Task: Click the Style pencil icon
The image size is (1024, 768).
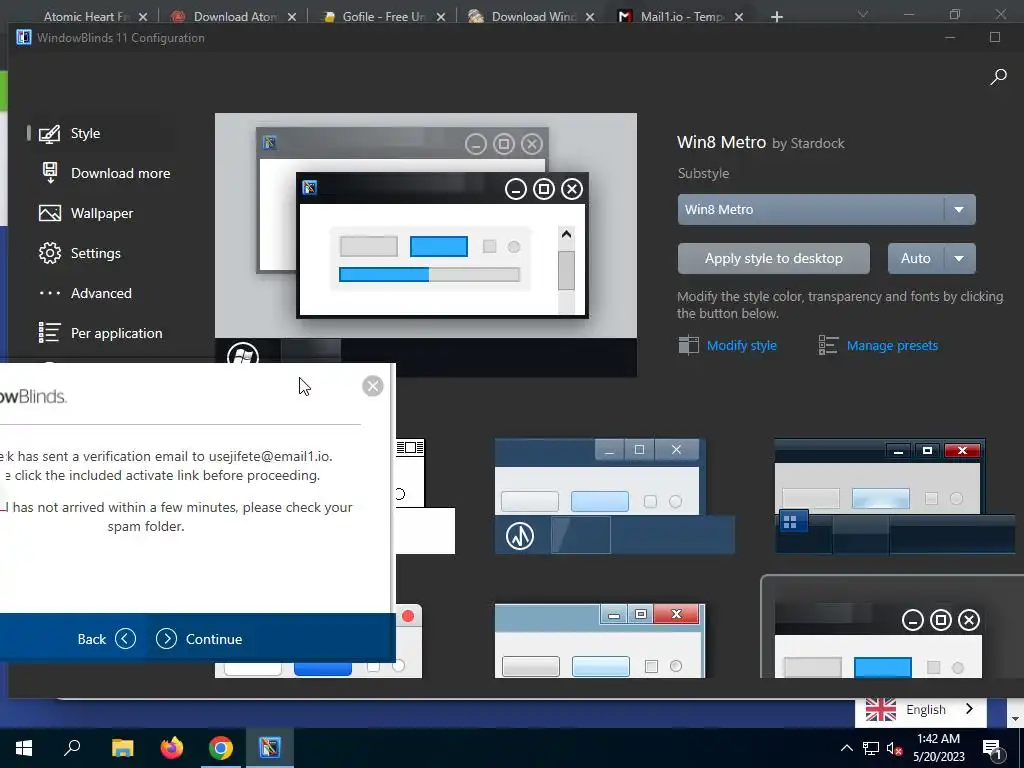Action: pyautogui.click(x=50, y=133)
